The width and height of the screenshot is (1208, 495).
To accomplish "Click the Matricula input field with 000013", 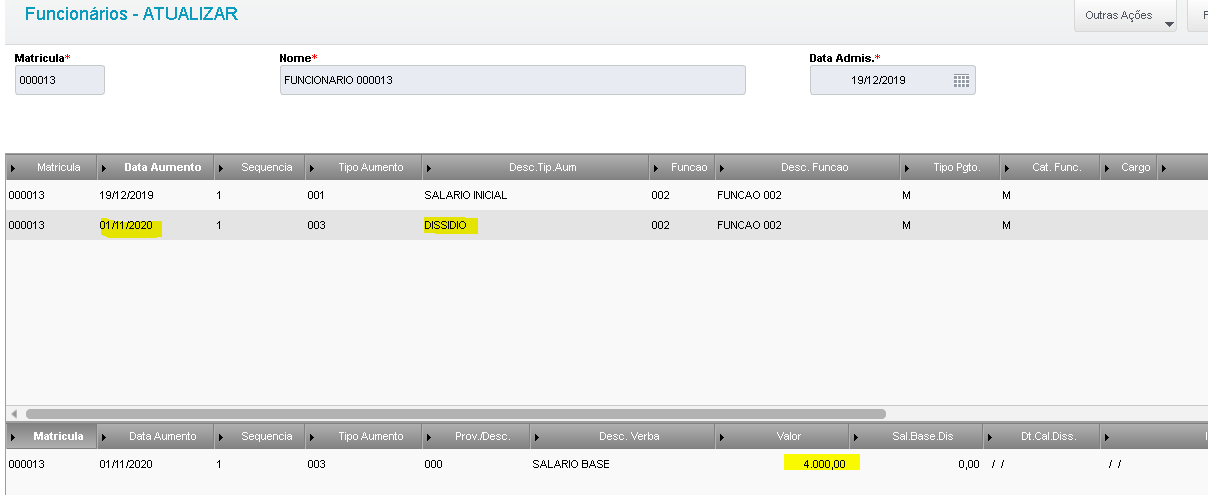I will click(60, 80).
